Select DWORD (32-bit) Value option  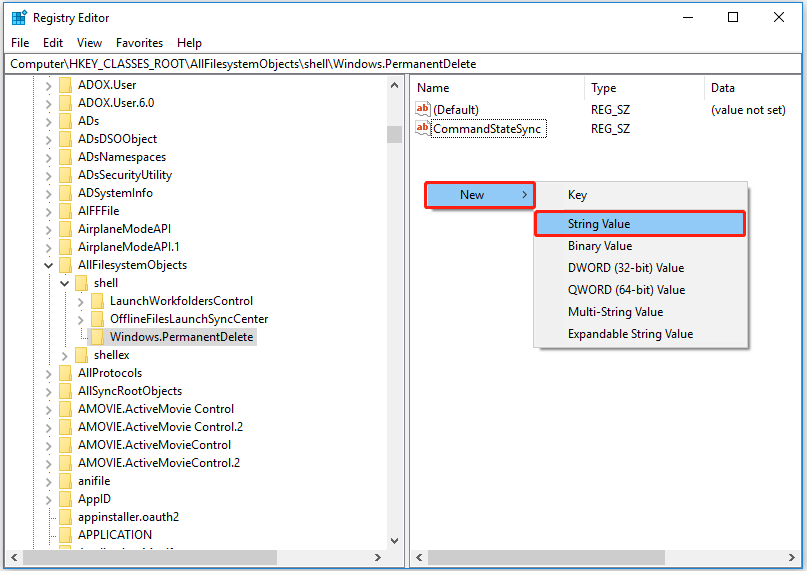625,268
